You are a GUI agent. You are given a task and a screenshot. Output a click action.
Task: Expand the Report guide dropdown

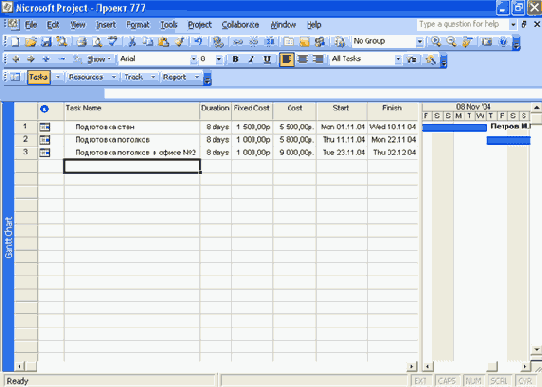pos(197,77)
